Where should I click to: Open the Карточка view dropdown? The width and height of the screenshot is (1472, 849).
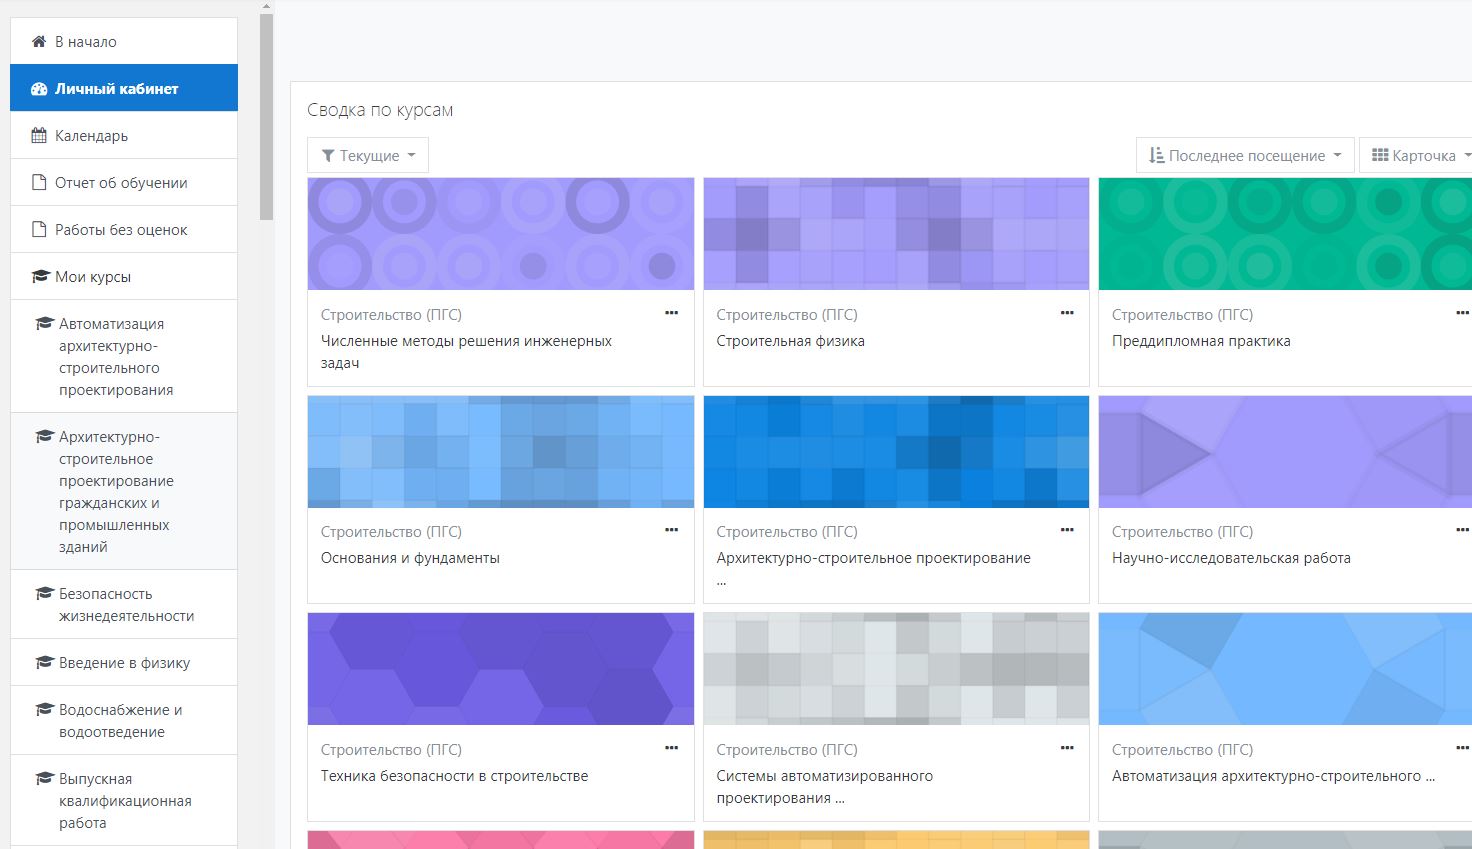(x=1416, y=156)
